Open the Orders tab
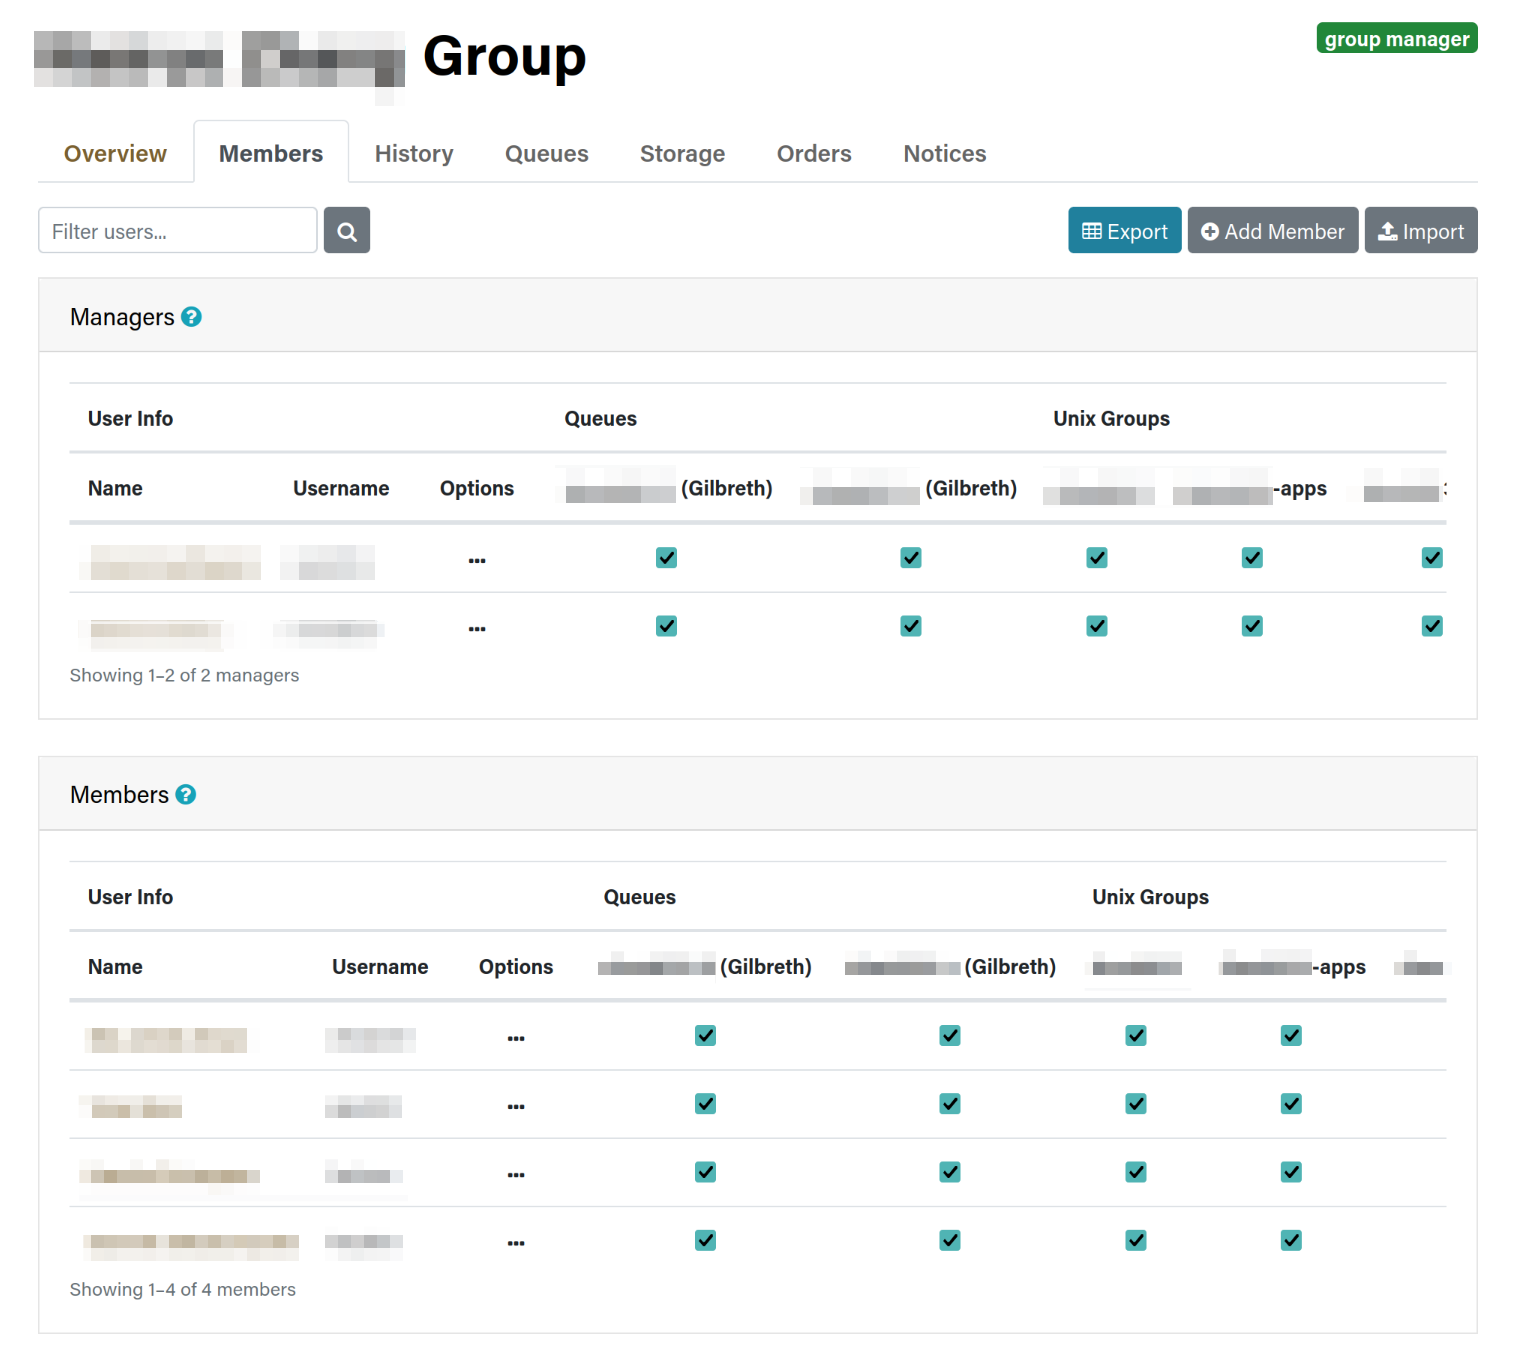This screenshot has height=1365, width=1524. coord(814,153)
